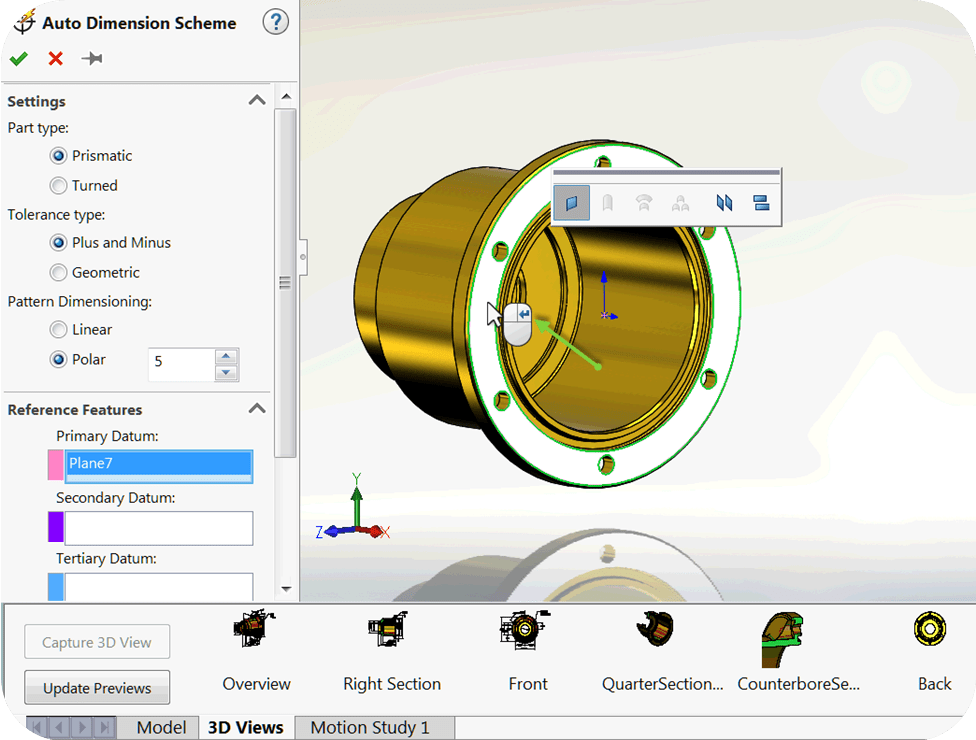Click the panel vertical scrollbar thumb
Image resolution: width=976 pixels, height=740 pixels.
[285, 283]
